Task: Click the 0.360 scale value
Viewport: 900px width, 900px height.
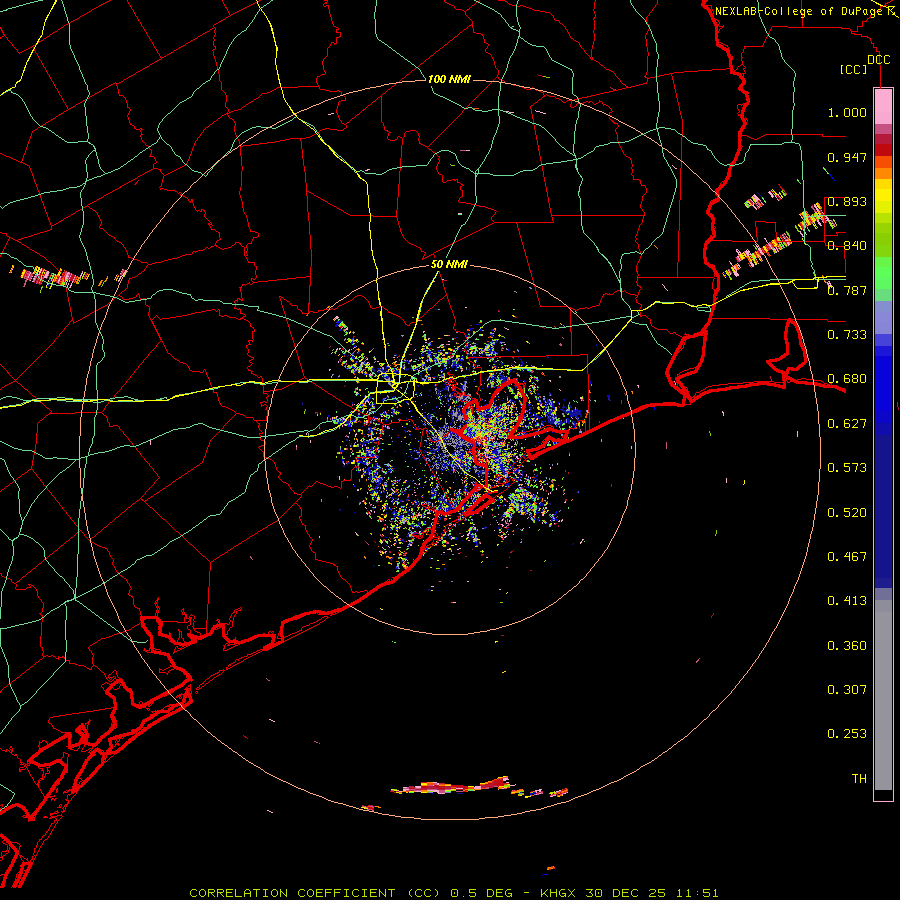Action: pyautogui.click(x=847, y=646)
